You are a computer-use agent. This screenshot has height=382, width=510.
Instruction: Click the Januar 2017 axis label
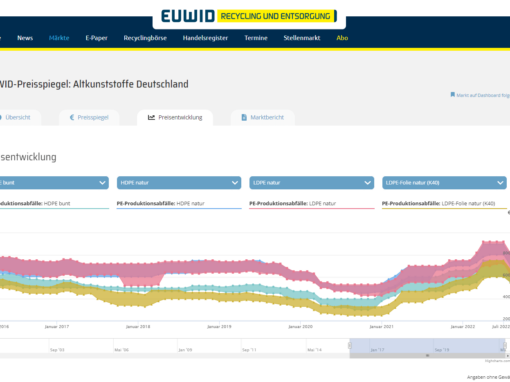(x=57, y=327)
